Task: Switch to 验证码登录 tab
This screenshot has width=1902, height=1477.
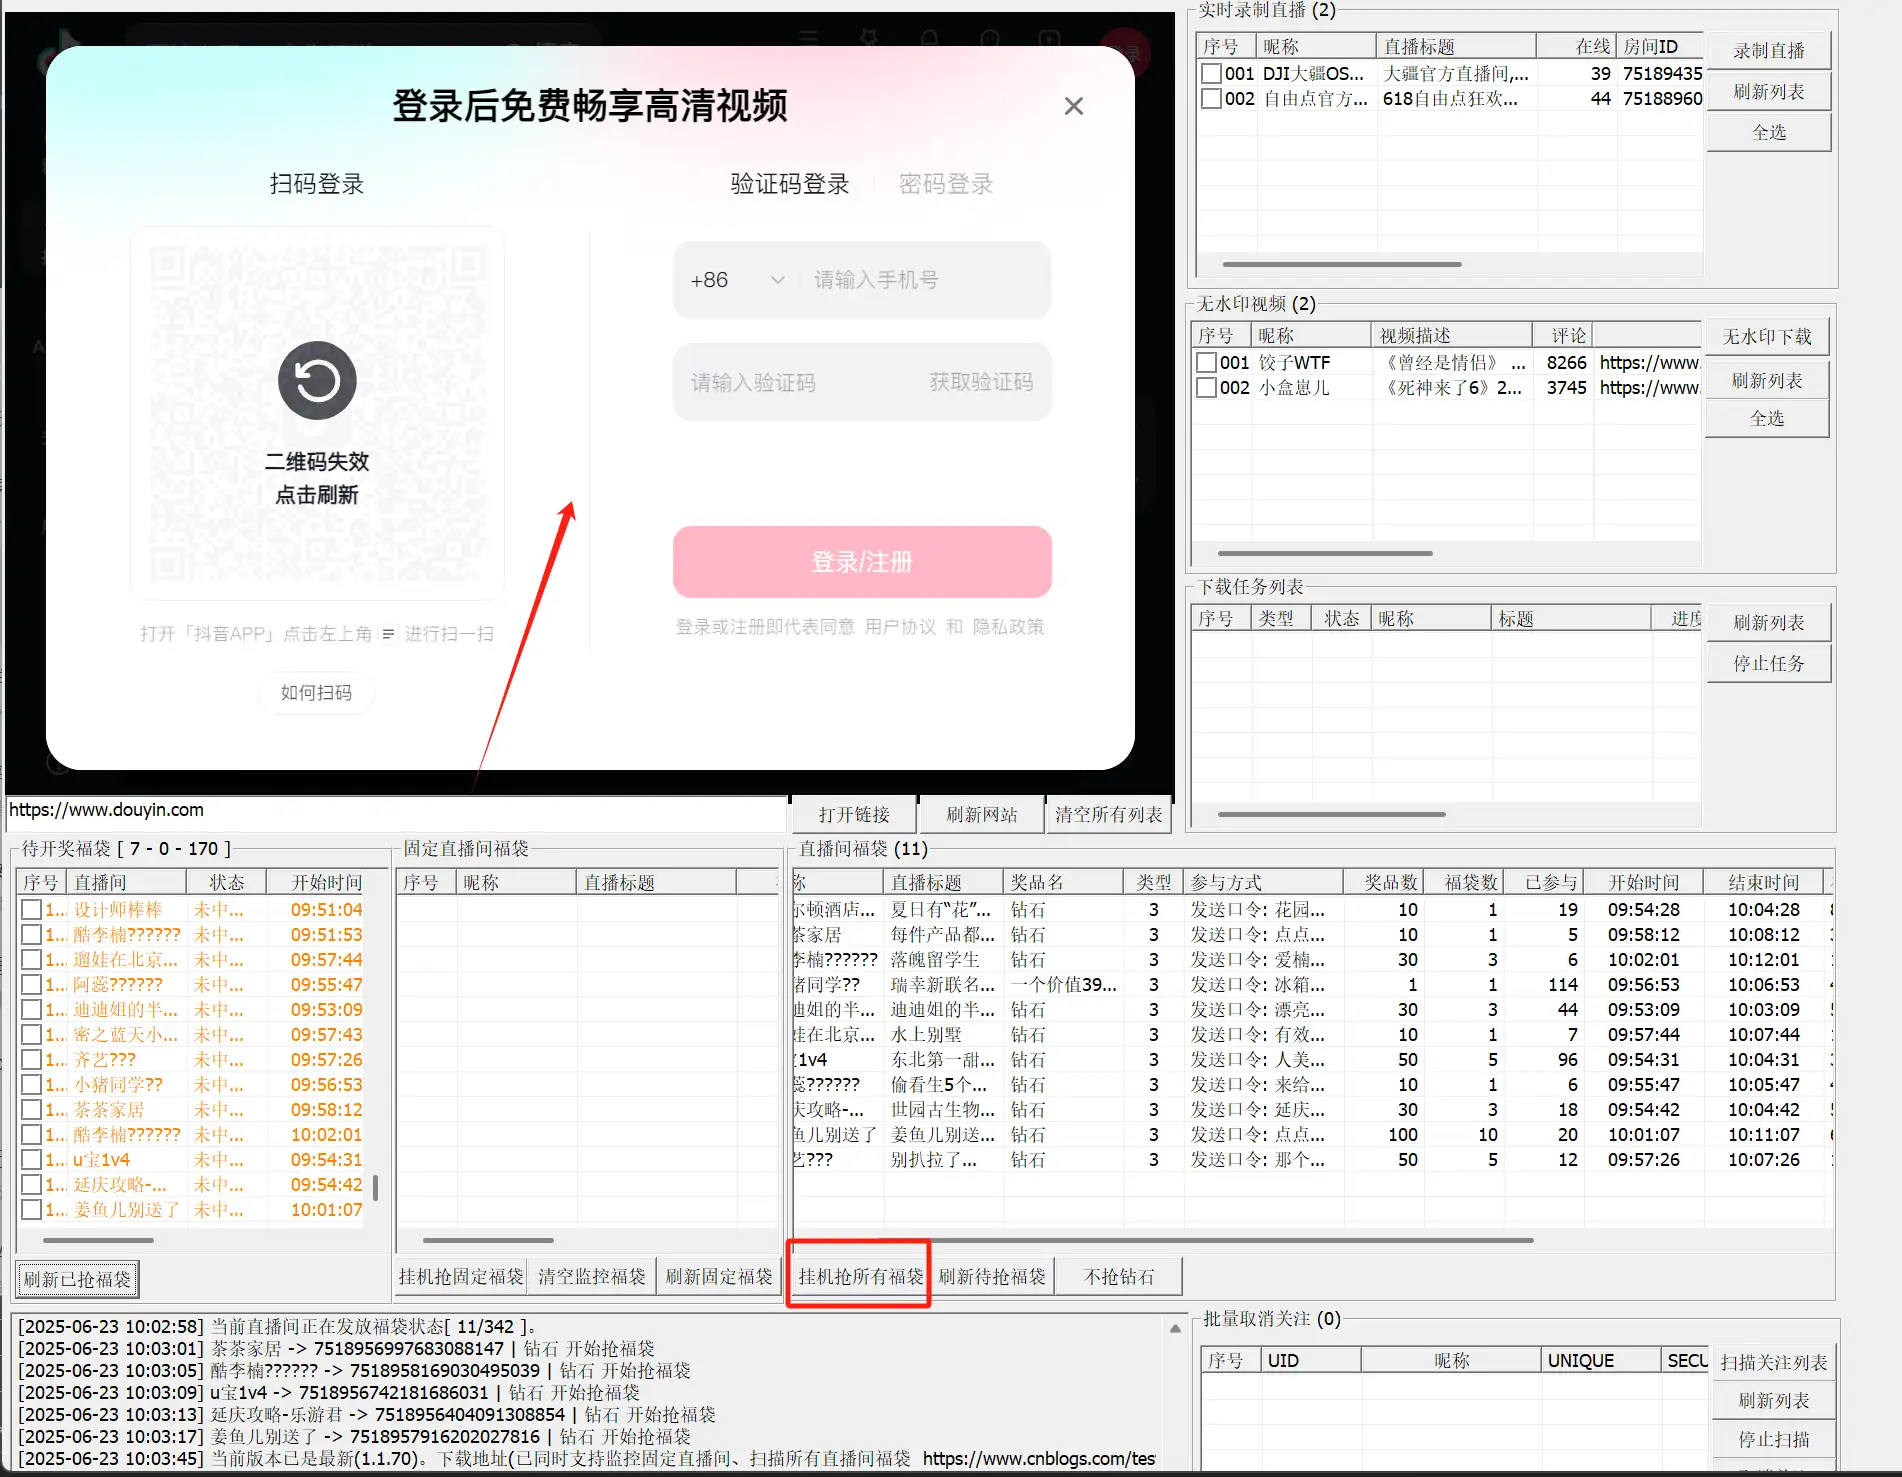Action: 789,184
